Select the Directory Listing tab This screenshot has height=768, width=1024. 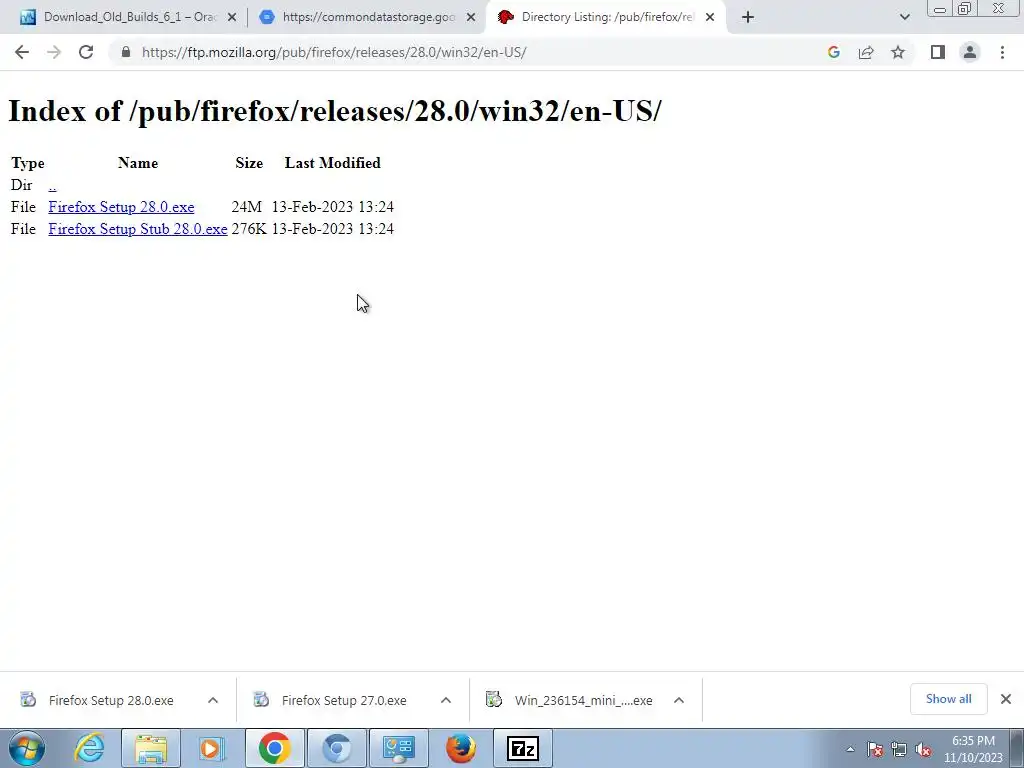606,17
